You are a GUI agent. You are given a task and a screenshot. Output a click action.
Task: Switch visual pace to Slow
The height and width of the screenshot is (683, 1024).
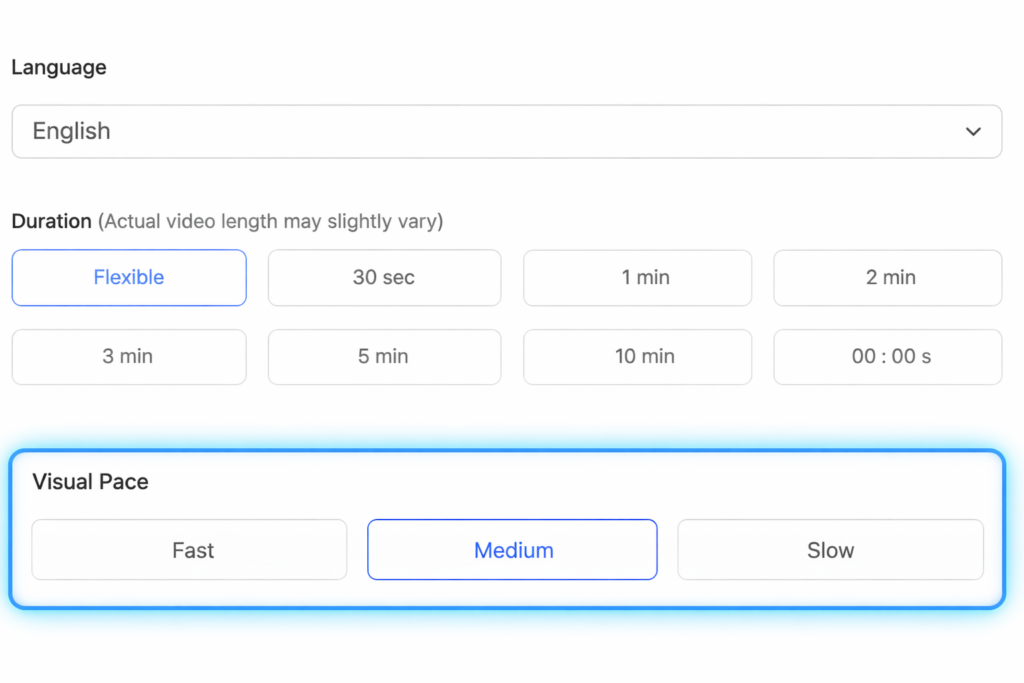point(830,549)
